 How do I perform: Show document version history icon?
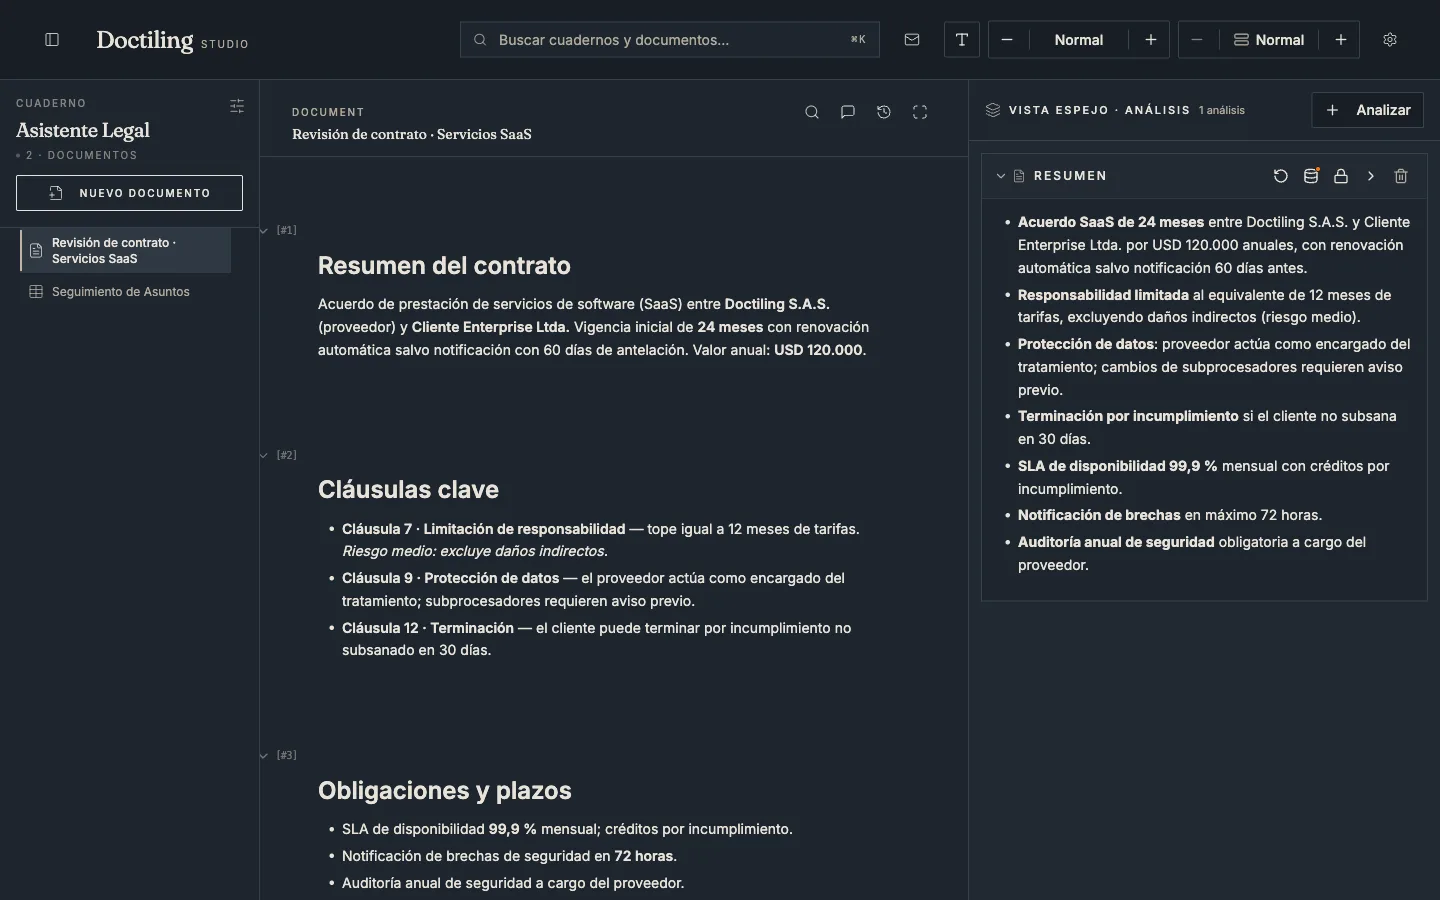(884, 112)
